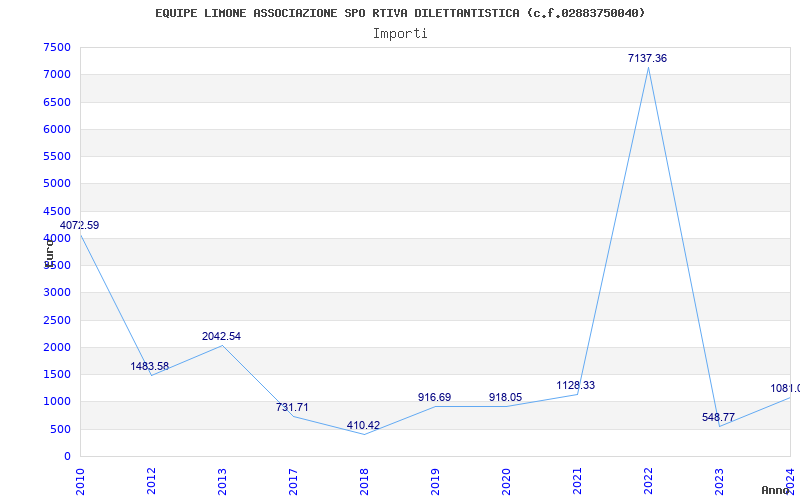Click the y-axis tick 500

tap(61, 429)
